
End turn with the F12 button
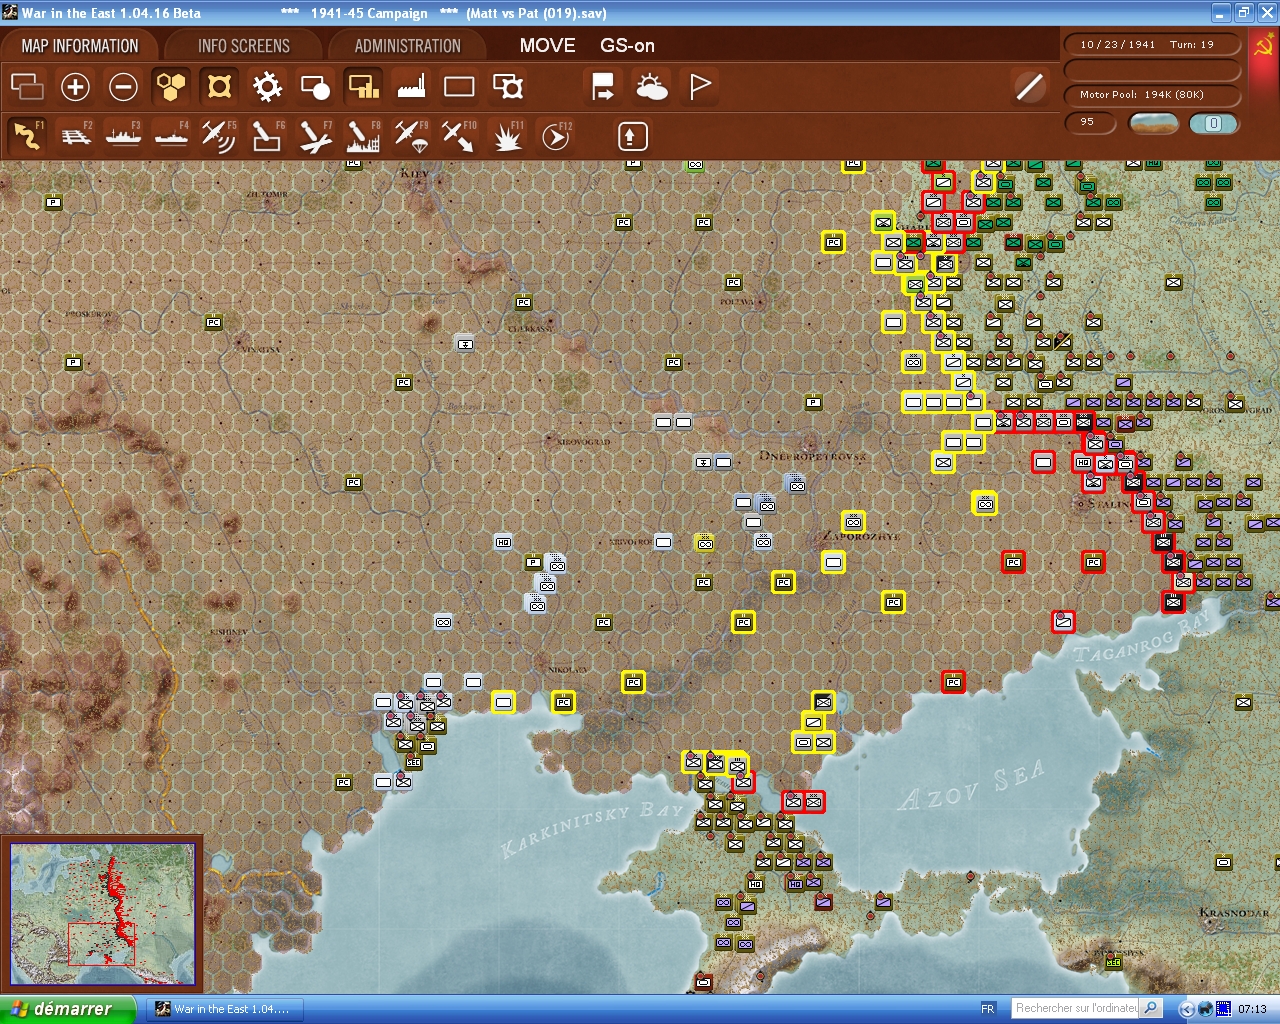click(x=556, y=136)
